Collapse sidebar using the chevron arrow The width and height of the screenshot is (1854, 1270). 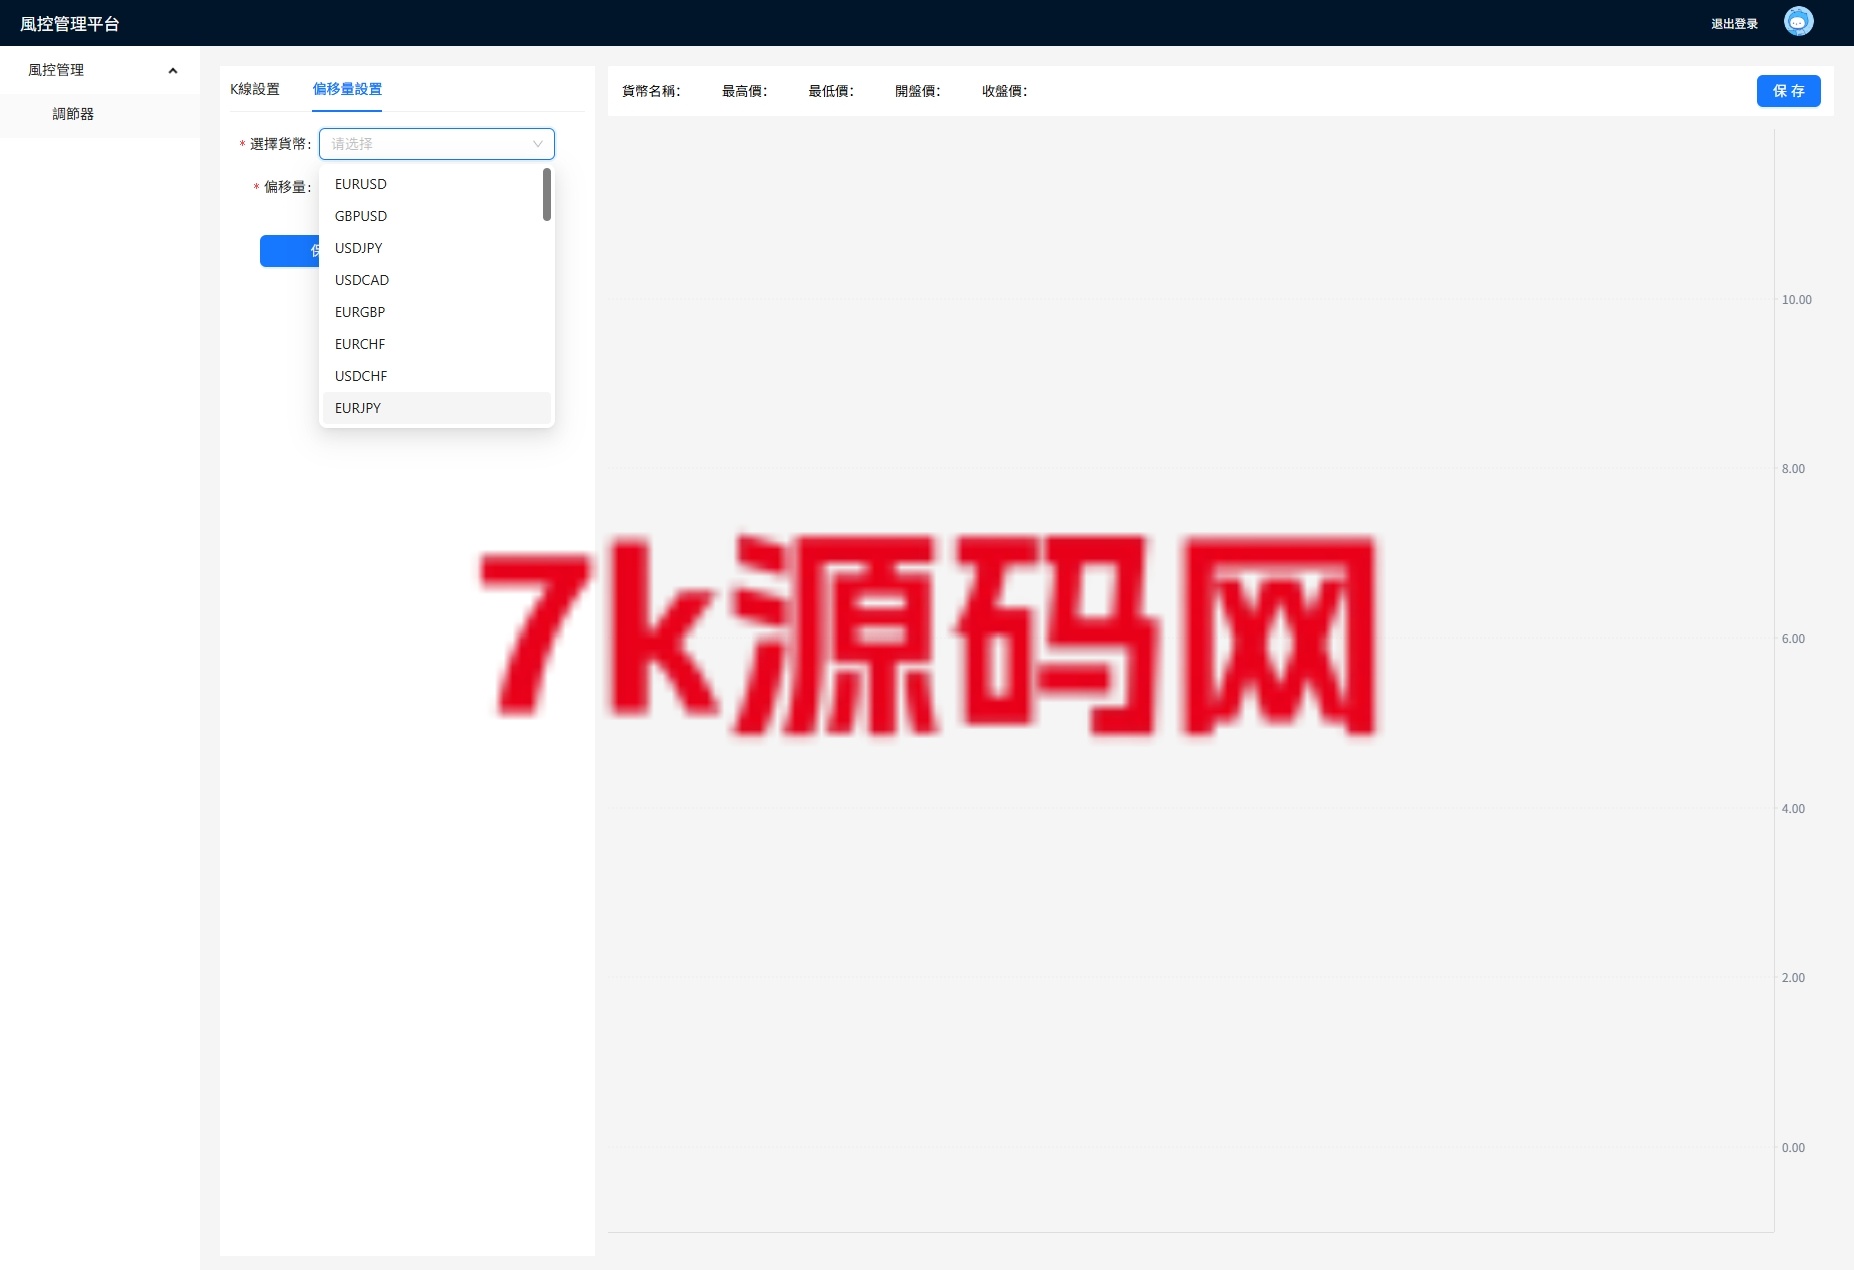(x=173, y=70)
